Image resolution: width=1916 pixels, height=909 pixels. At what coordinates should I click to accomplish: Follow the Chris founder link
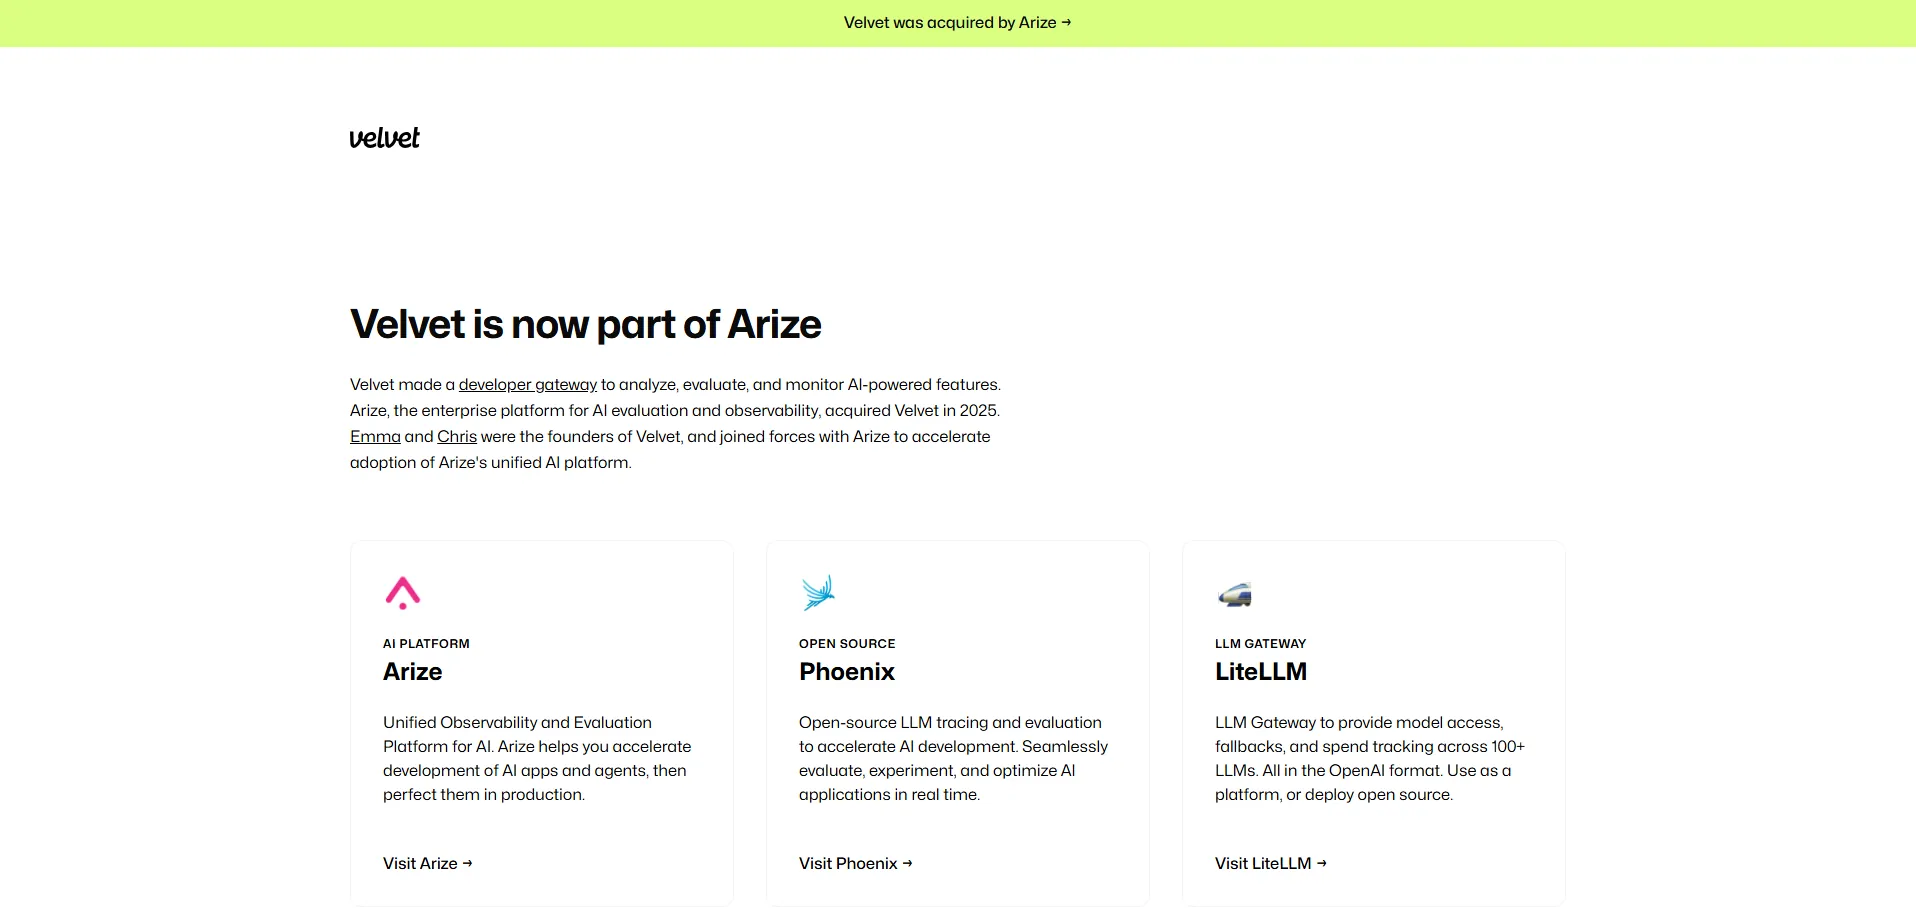457,437
